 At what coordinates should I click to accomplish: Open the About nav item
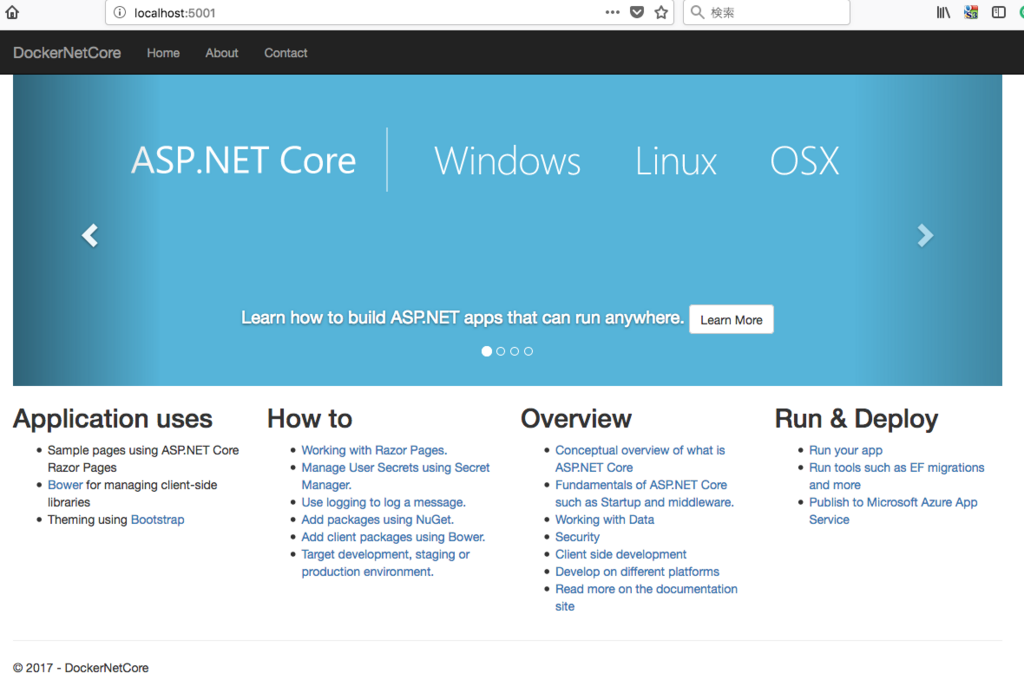tap(222, 53)
